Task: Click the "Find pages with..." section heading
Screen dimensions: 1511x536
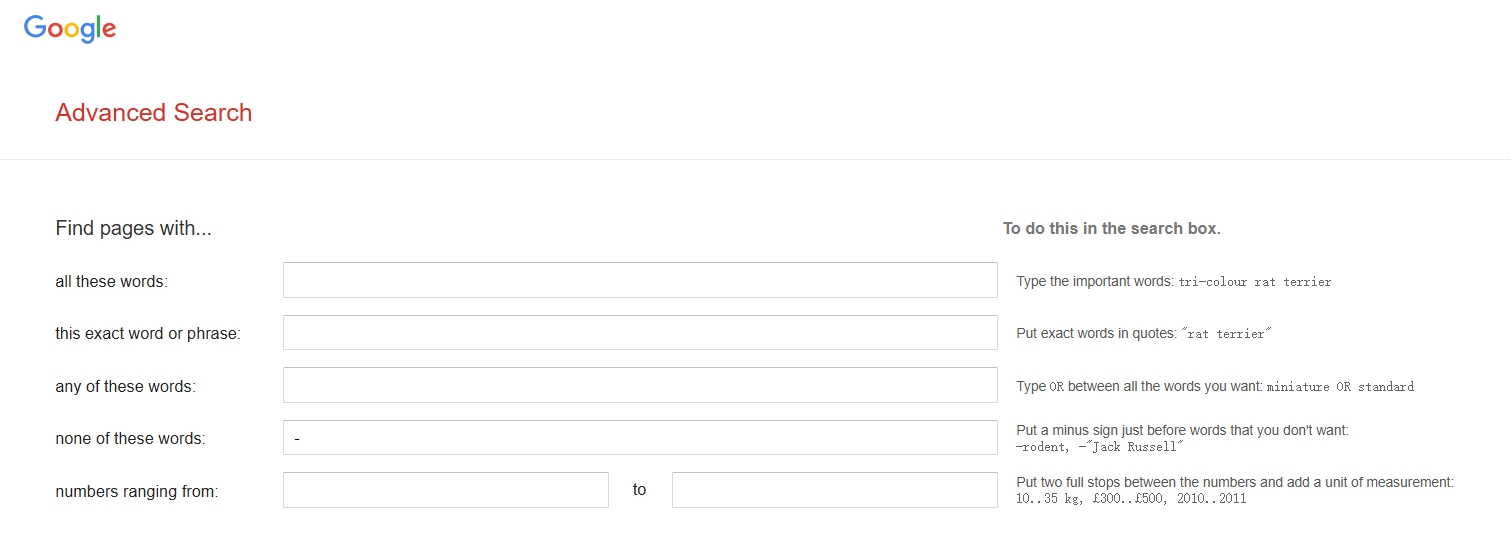Action: (133, 229)
